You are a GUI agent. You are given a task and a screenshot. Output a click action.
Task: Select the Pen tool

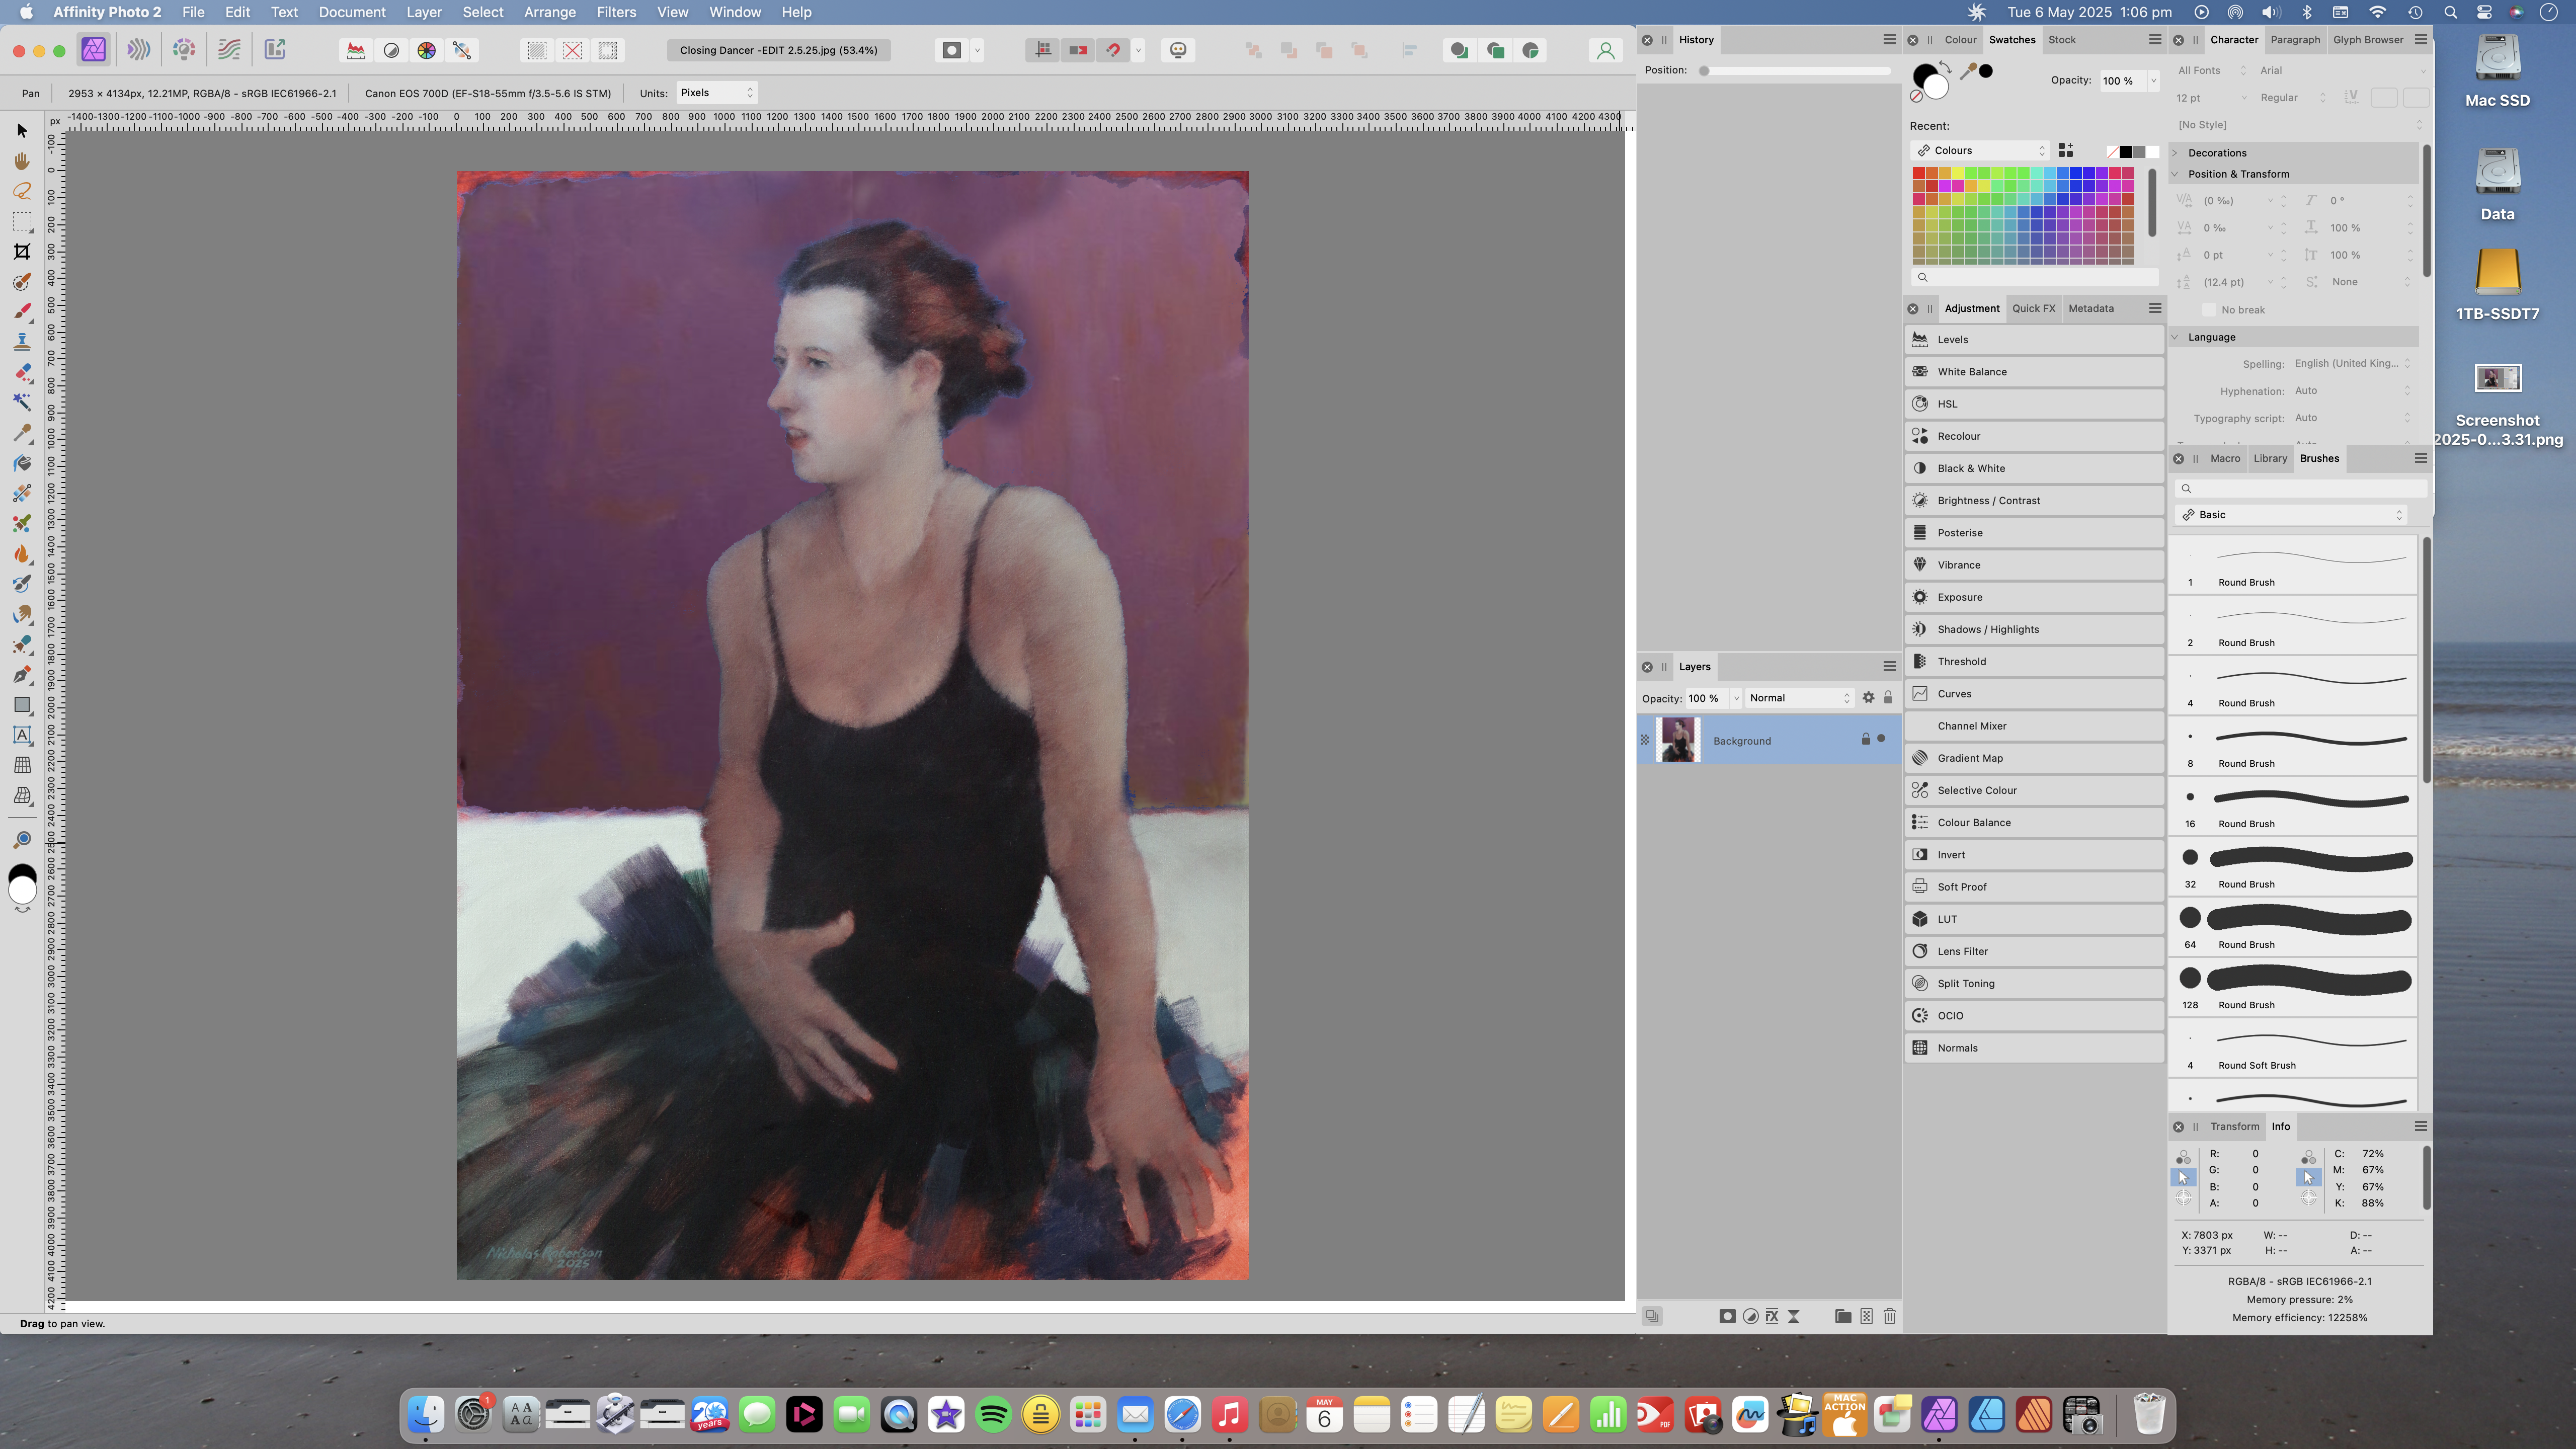click(22, 675)
